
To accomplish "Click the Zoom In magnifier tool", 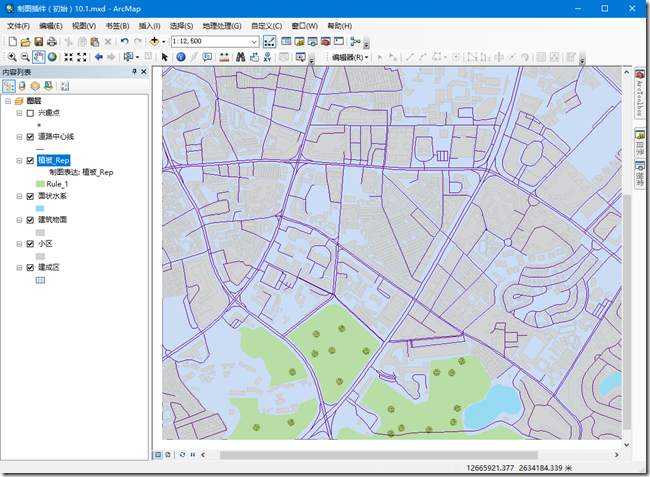I will (11, 57).
